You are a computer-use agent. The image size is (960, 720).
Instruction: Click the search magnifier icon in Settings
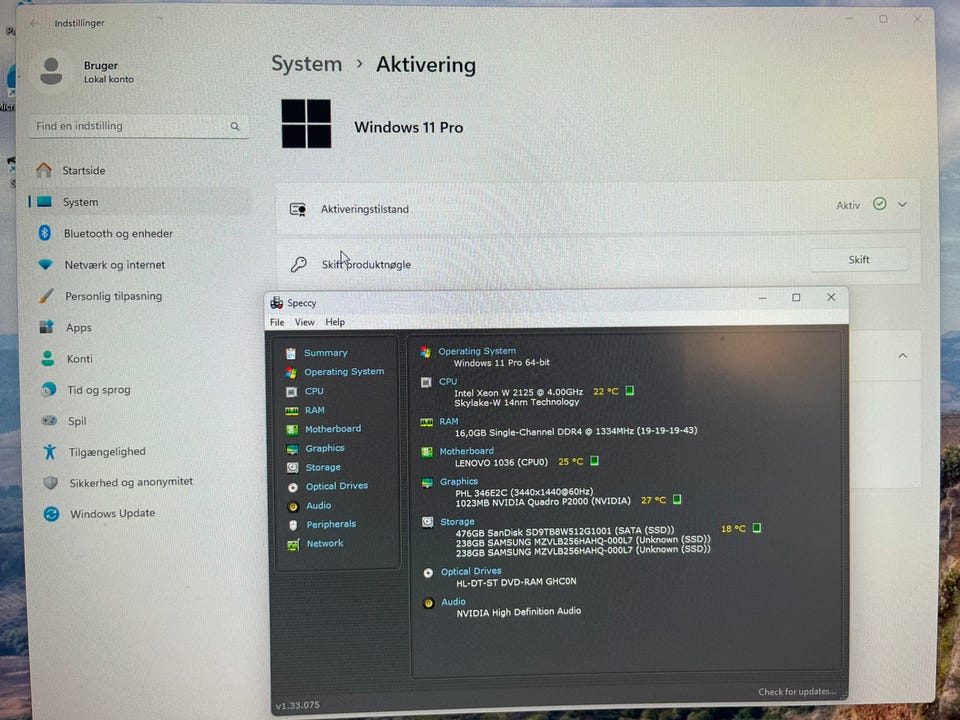(235, 126)
